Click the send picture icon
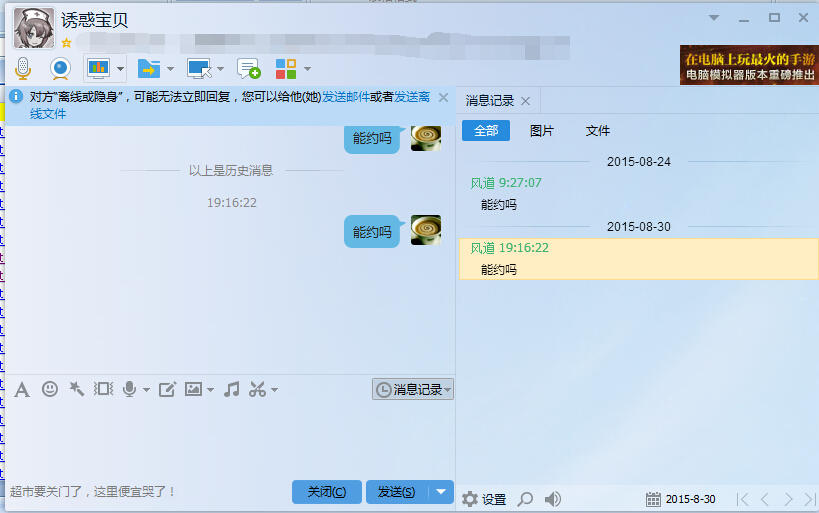This screenshot has height=513, width=819. [x=194, y=389]
